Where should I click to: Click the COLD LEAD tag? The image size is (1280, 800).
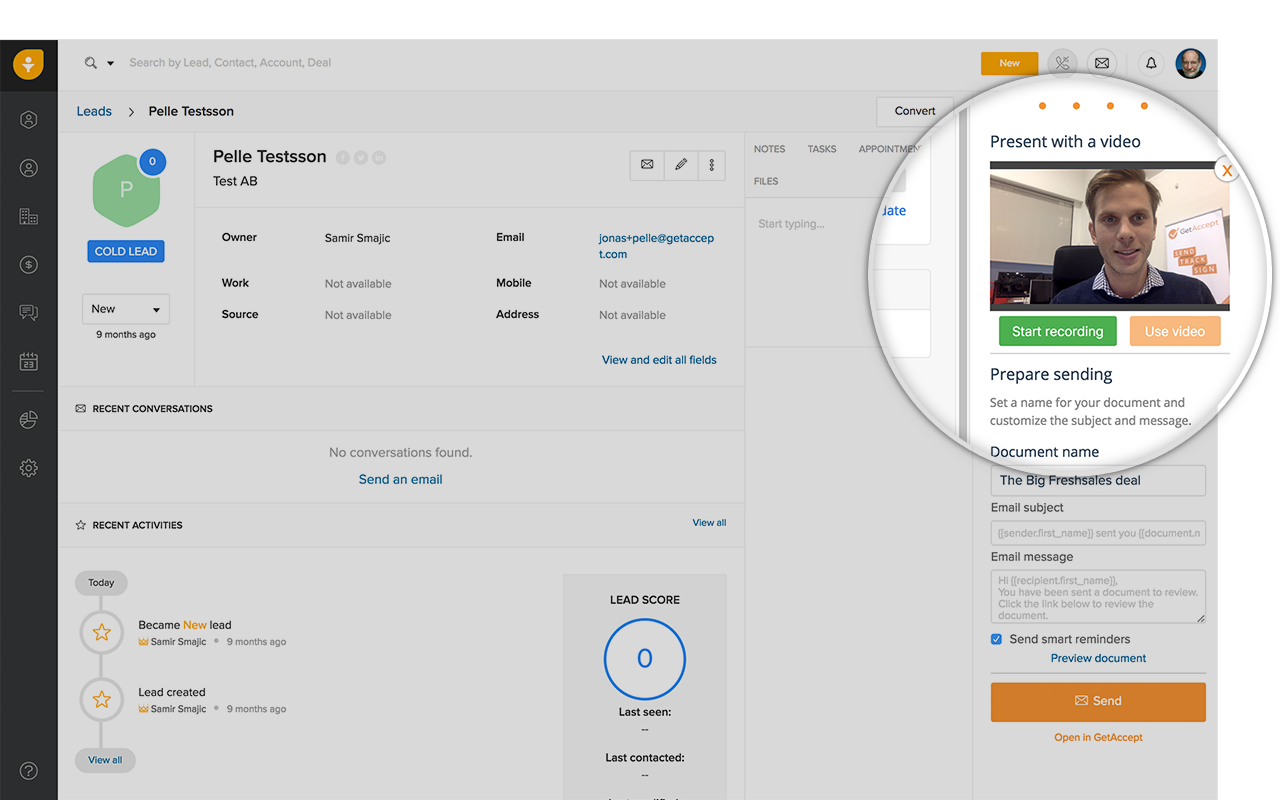126,251
